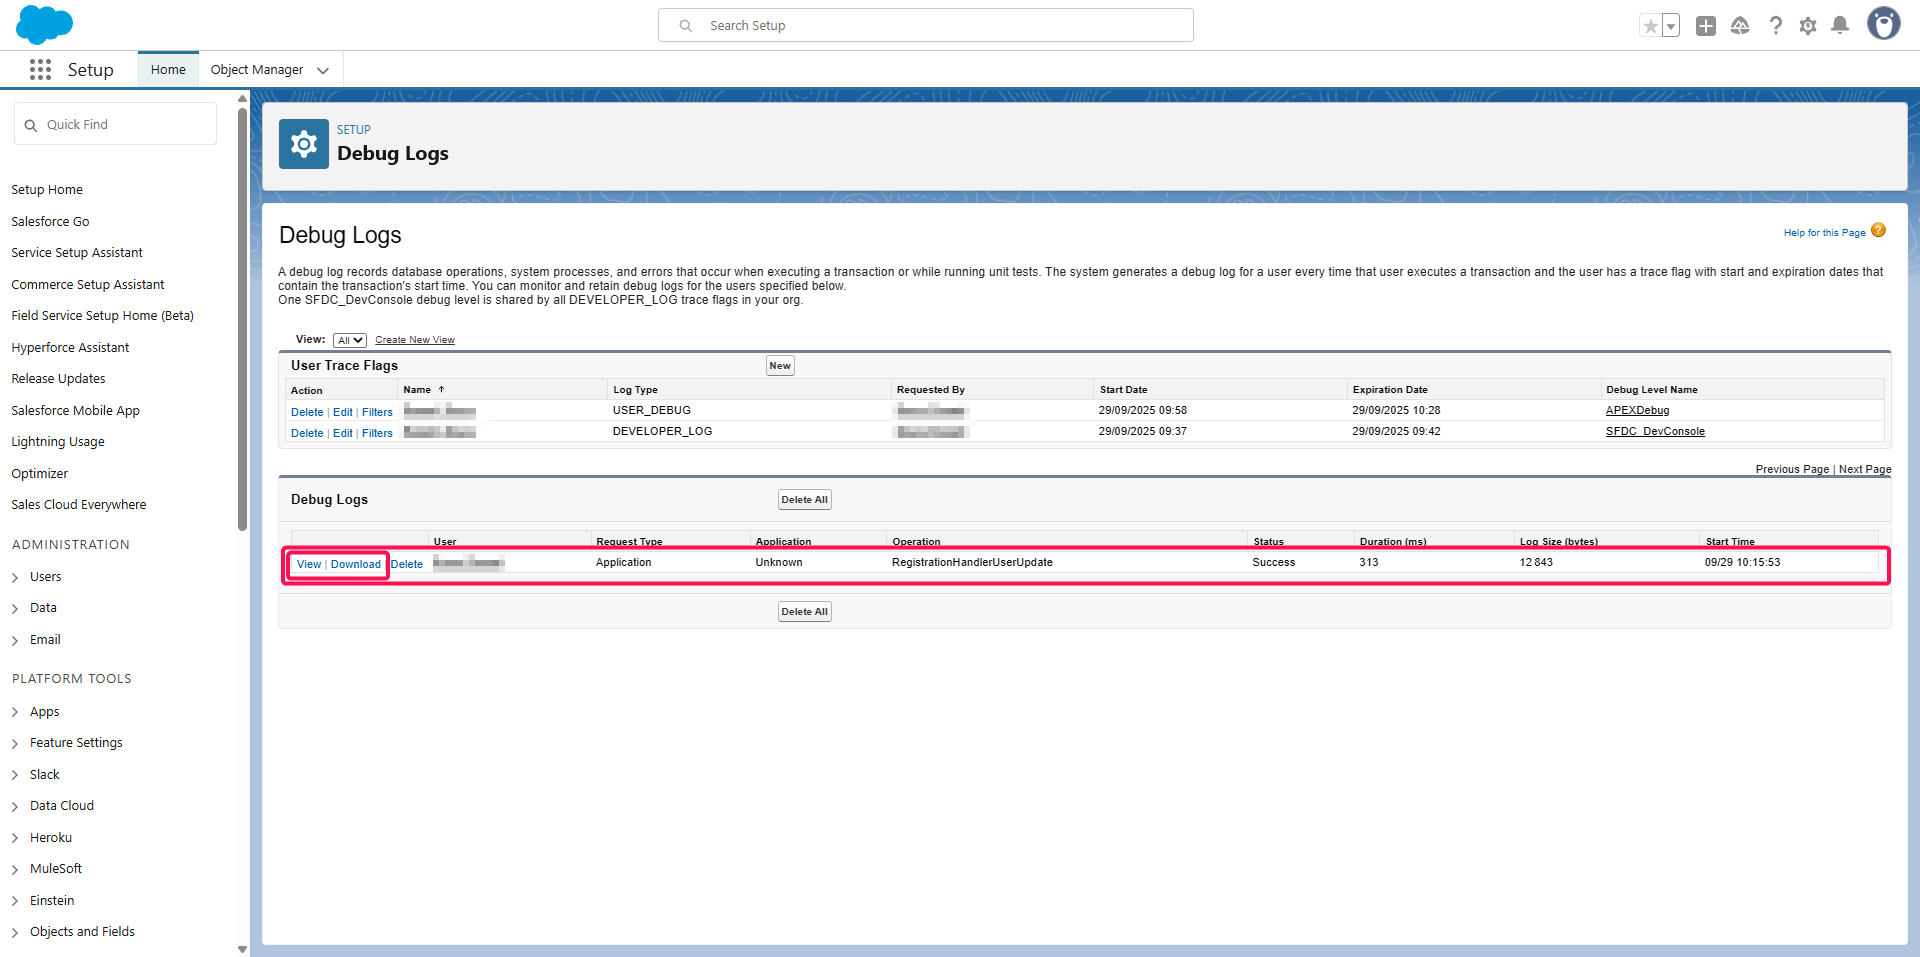This screenshot has width=1920, height=957.
Task: Click the Search Setup field
Action: pyautogui.click(x=925, y=26)
